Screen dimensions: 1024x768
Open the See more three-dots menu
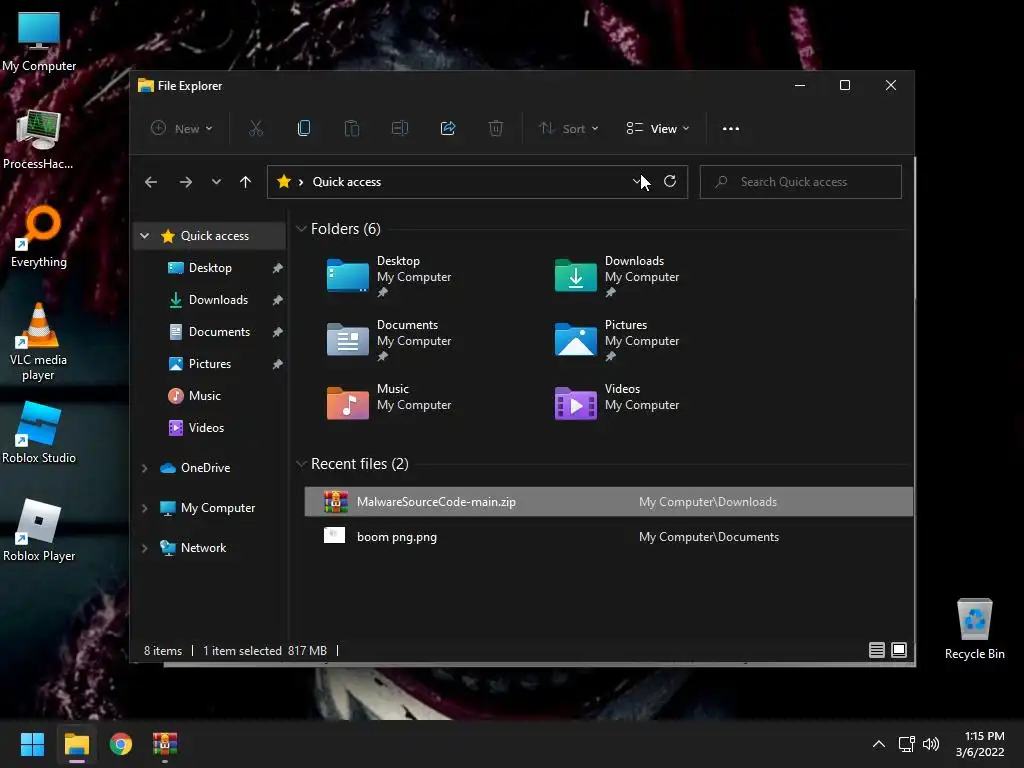(731, 129)
